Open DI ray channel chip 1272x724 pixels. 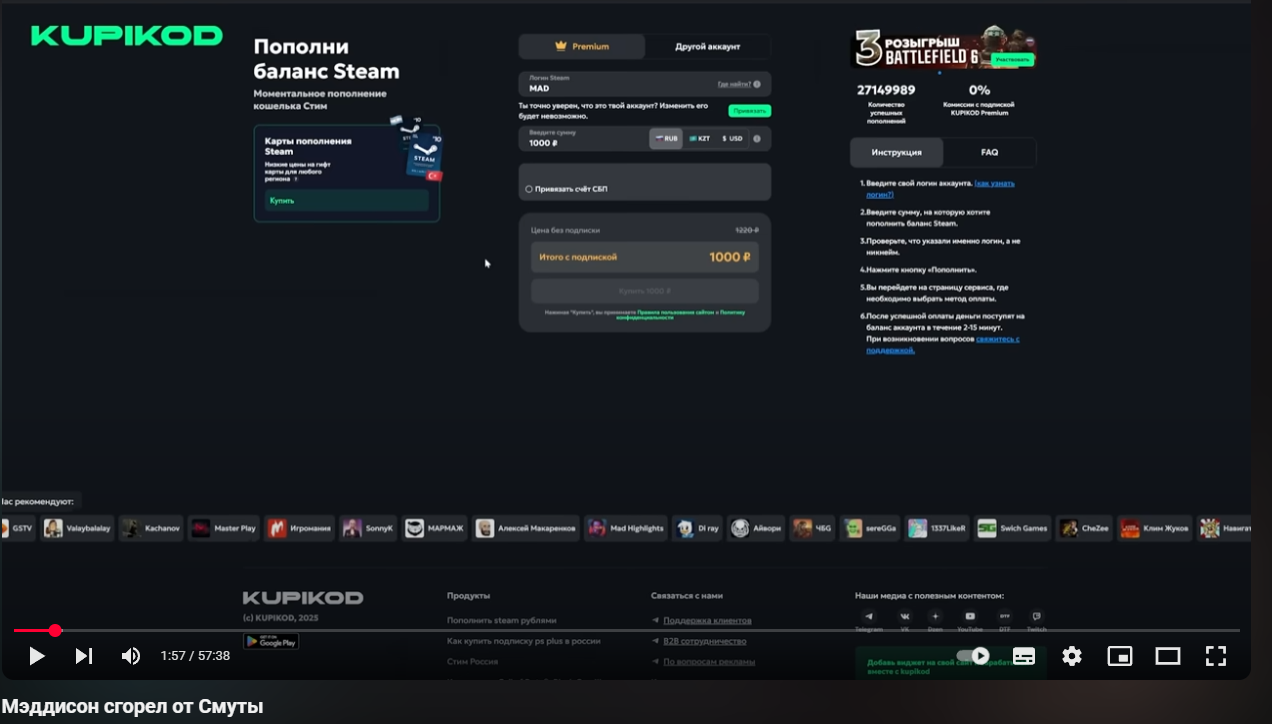point(698,528)
